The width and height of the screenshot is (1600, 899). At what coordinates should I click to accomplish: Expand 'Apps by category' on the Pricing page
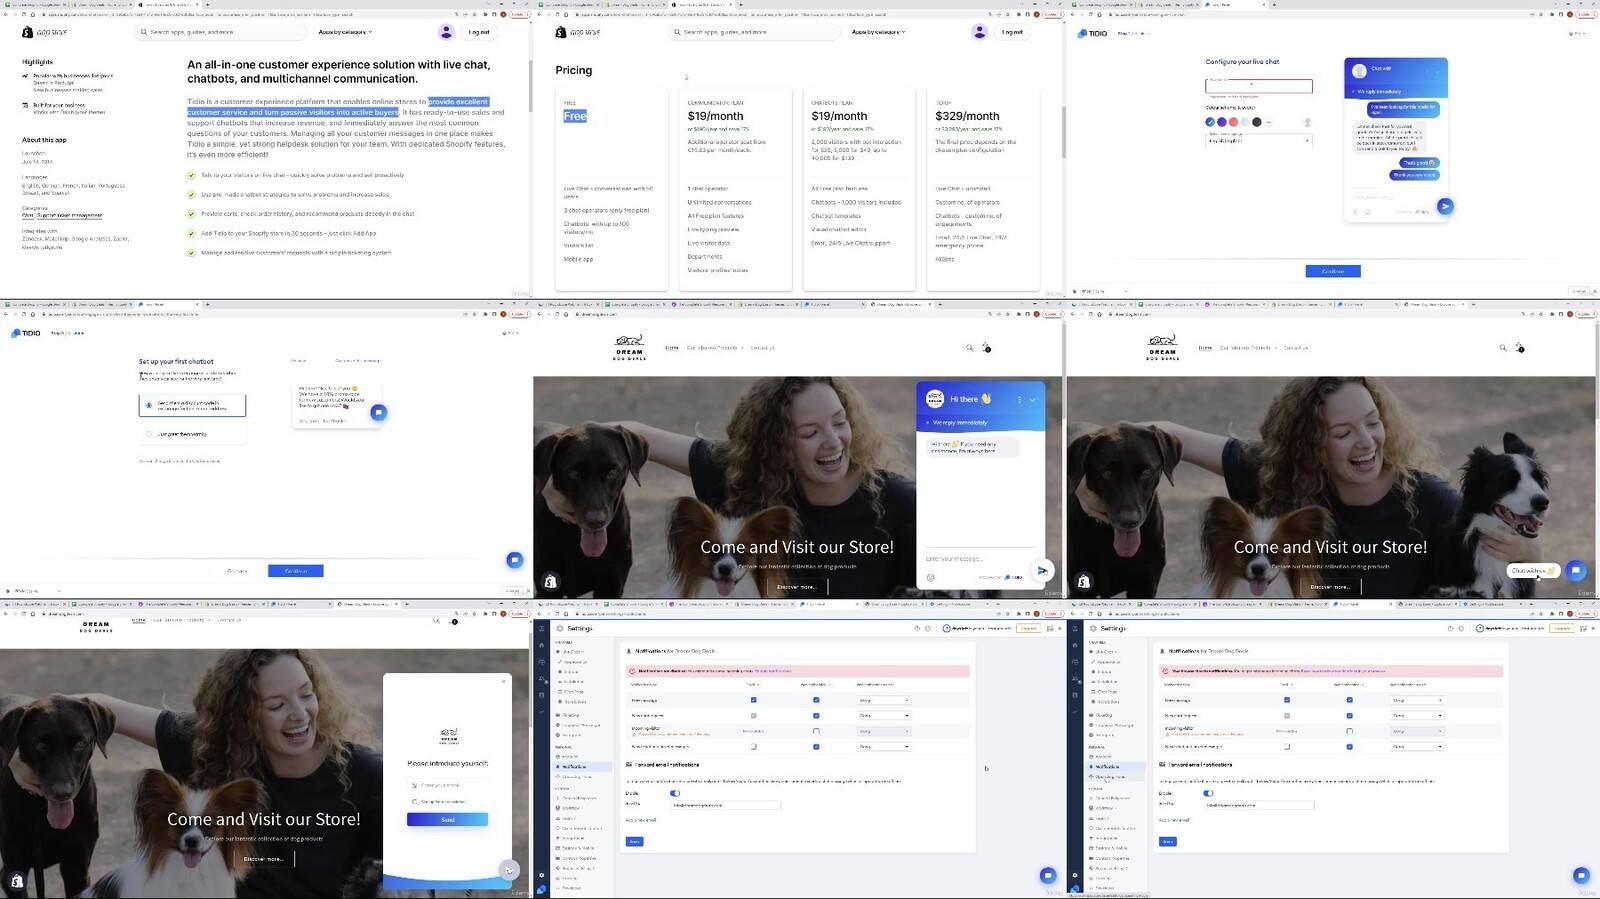click(x=878, y=32)
